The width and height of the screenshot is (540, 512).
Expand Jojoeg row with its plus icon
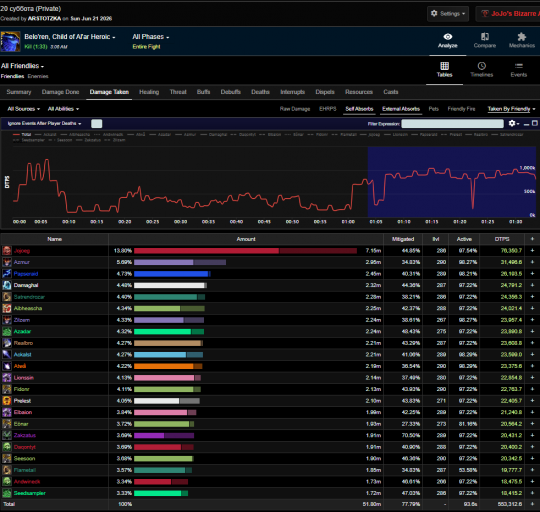(x=532, y=251)
